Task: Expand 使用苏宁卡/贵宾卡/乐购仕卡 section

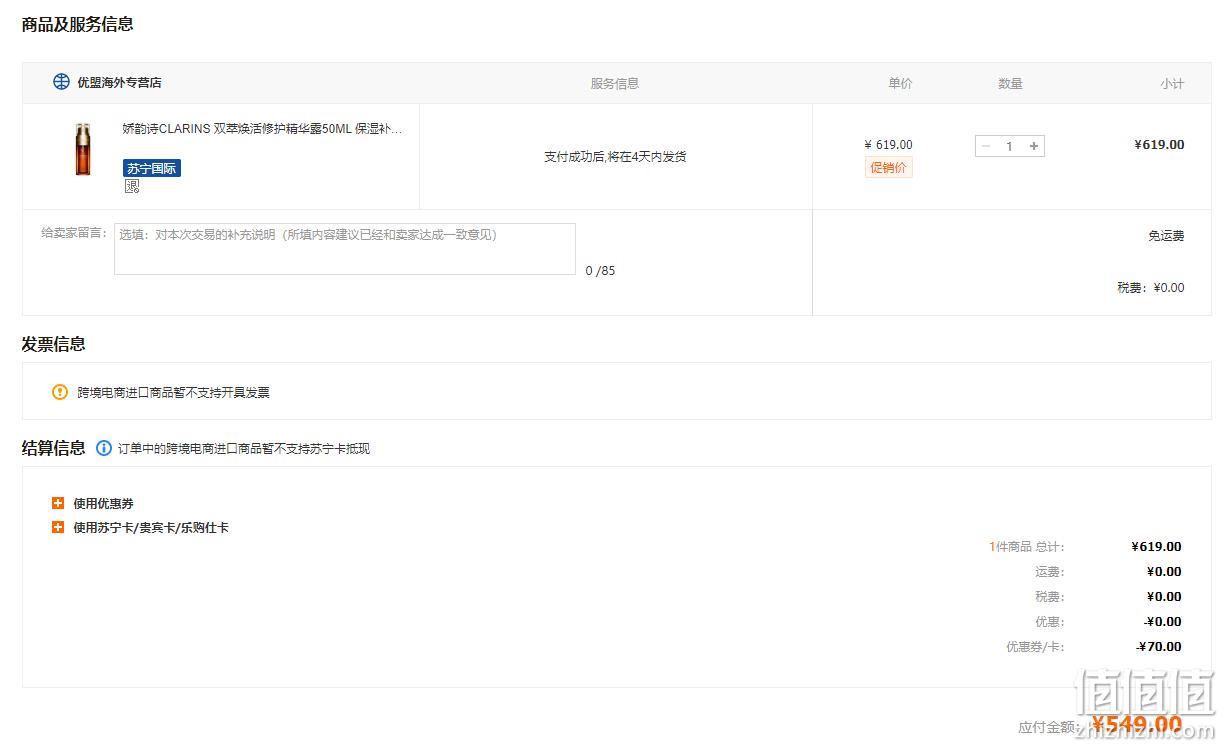Action: click(x=58, y=527)
